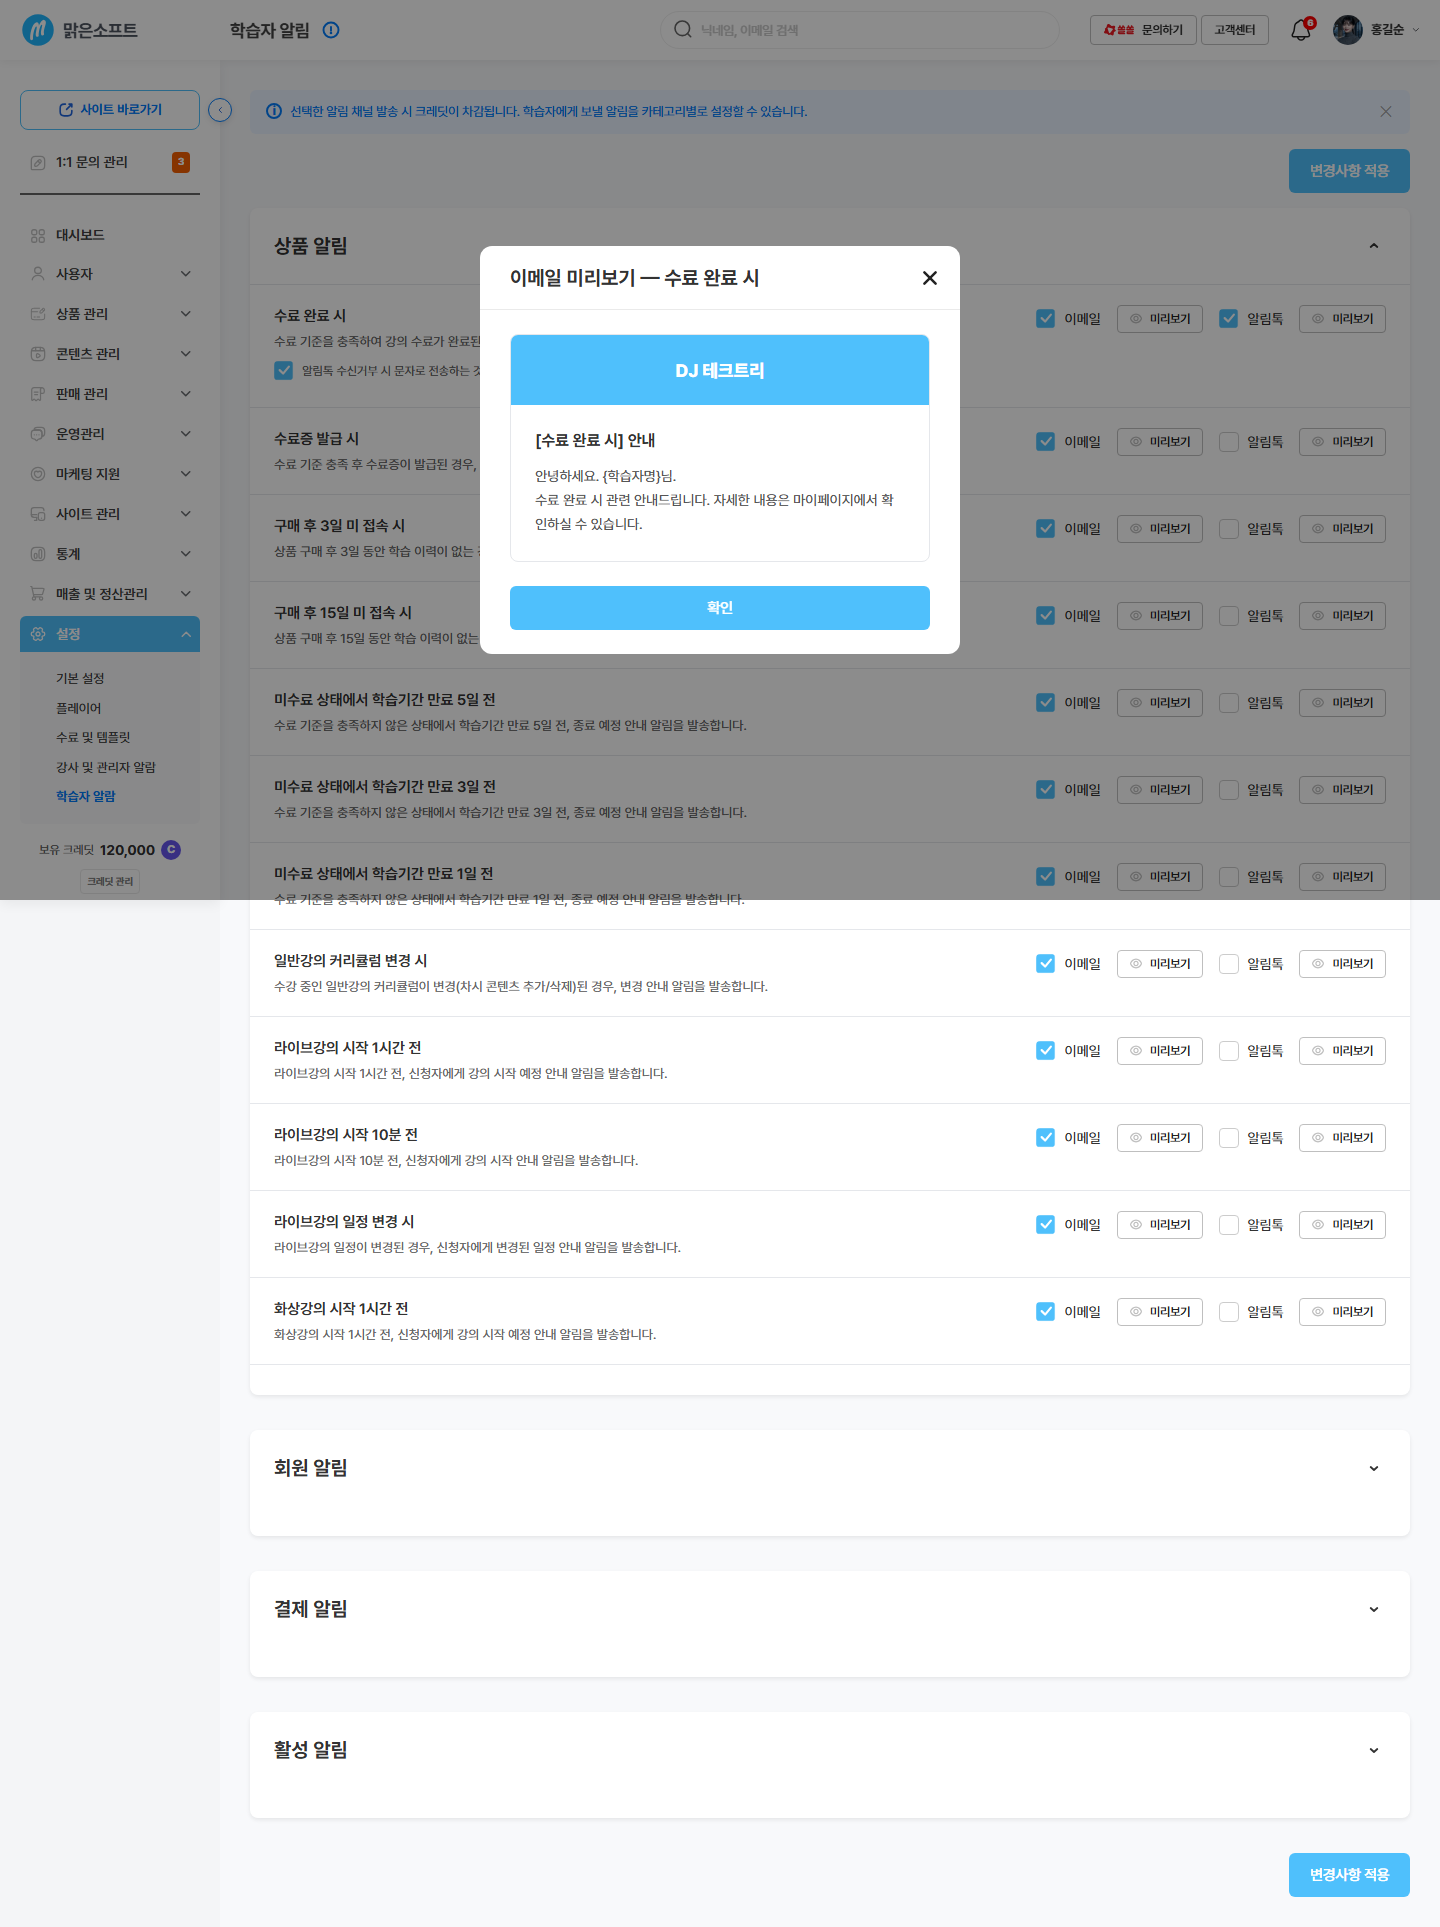Viewport: 1440px width, 1927px height.
Task: Expand the 콘텐츠 관리 menu chevron
Action: point(186,354)
